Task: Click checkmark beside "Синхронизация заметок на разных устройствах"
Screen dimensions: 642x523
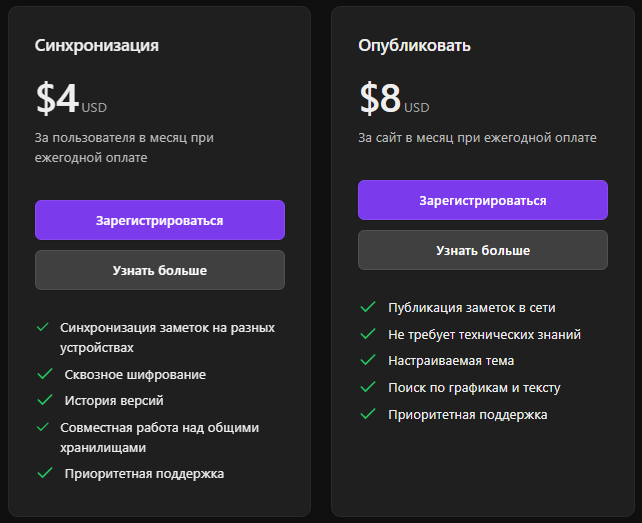Action: pyautogui.click(x=43, y=327)
